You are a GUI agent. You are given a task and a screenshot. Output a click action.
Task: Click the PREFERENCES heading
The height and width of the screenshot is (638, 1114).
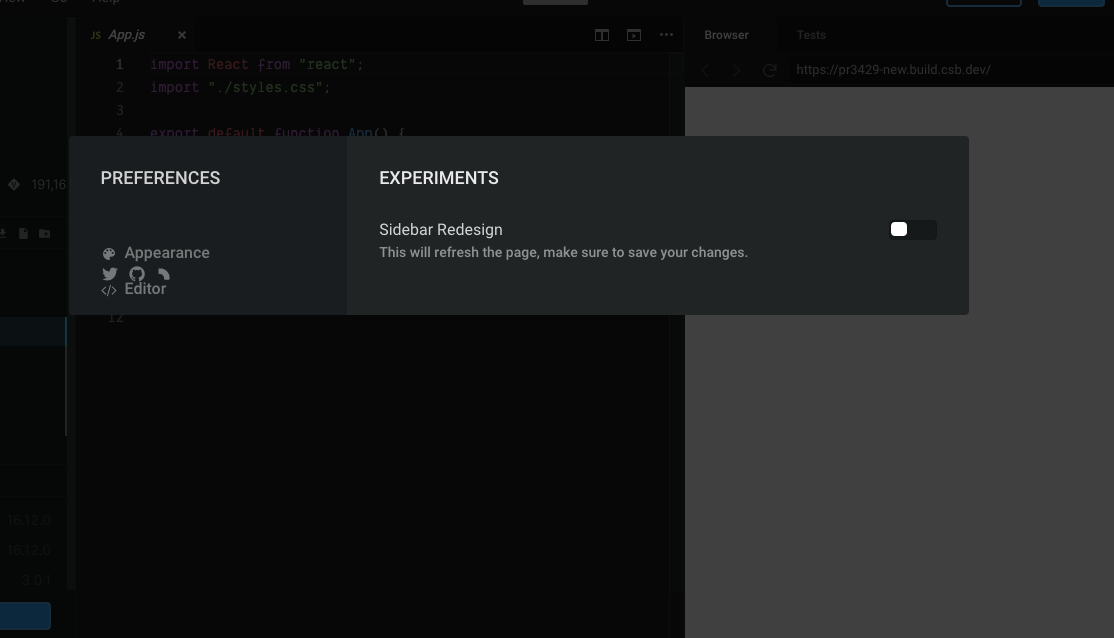(x=161, y=178)
